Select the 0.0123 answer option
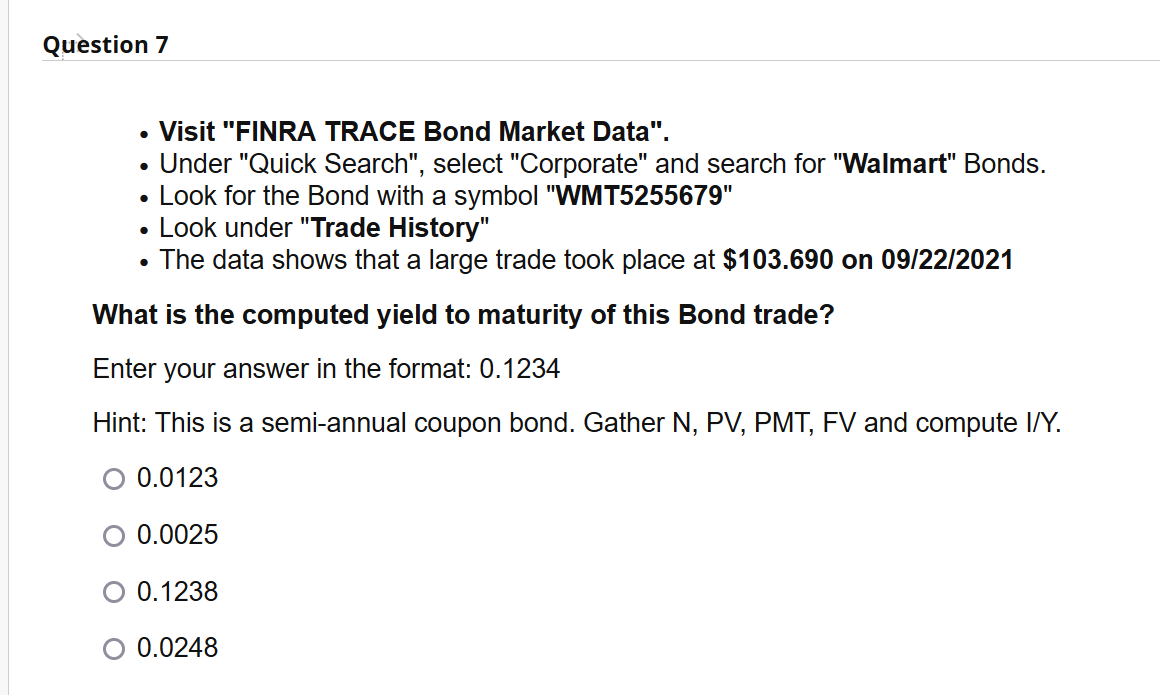Image resolution: width=1160 pixels, height=695 pixels. 114,479
